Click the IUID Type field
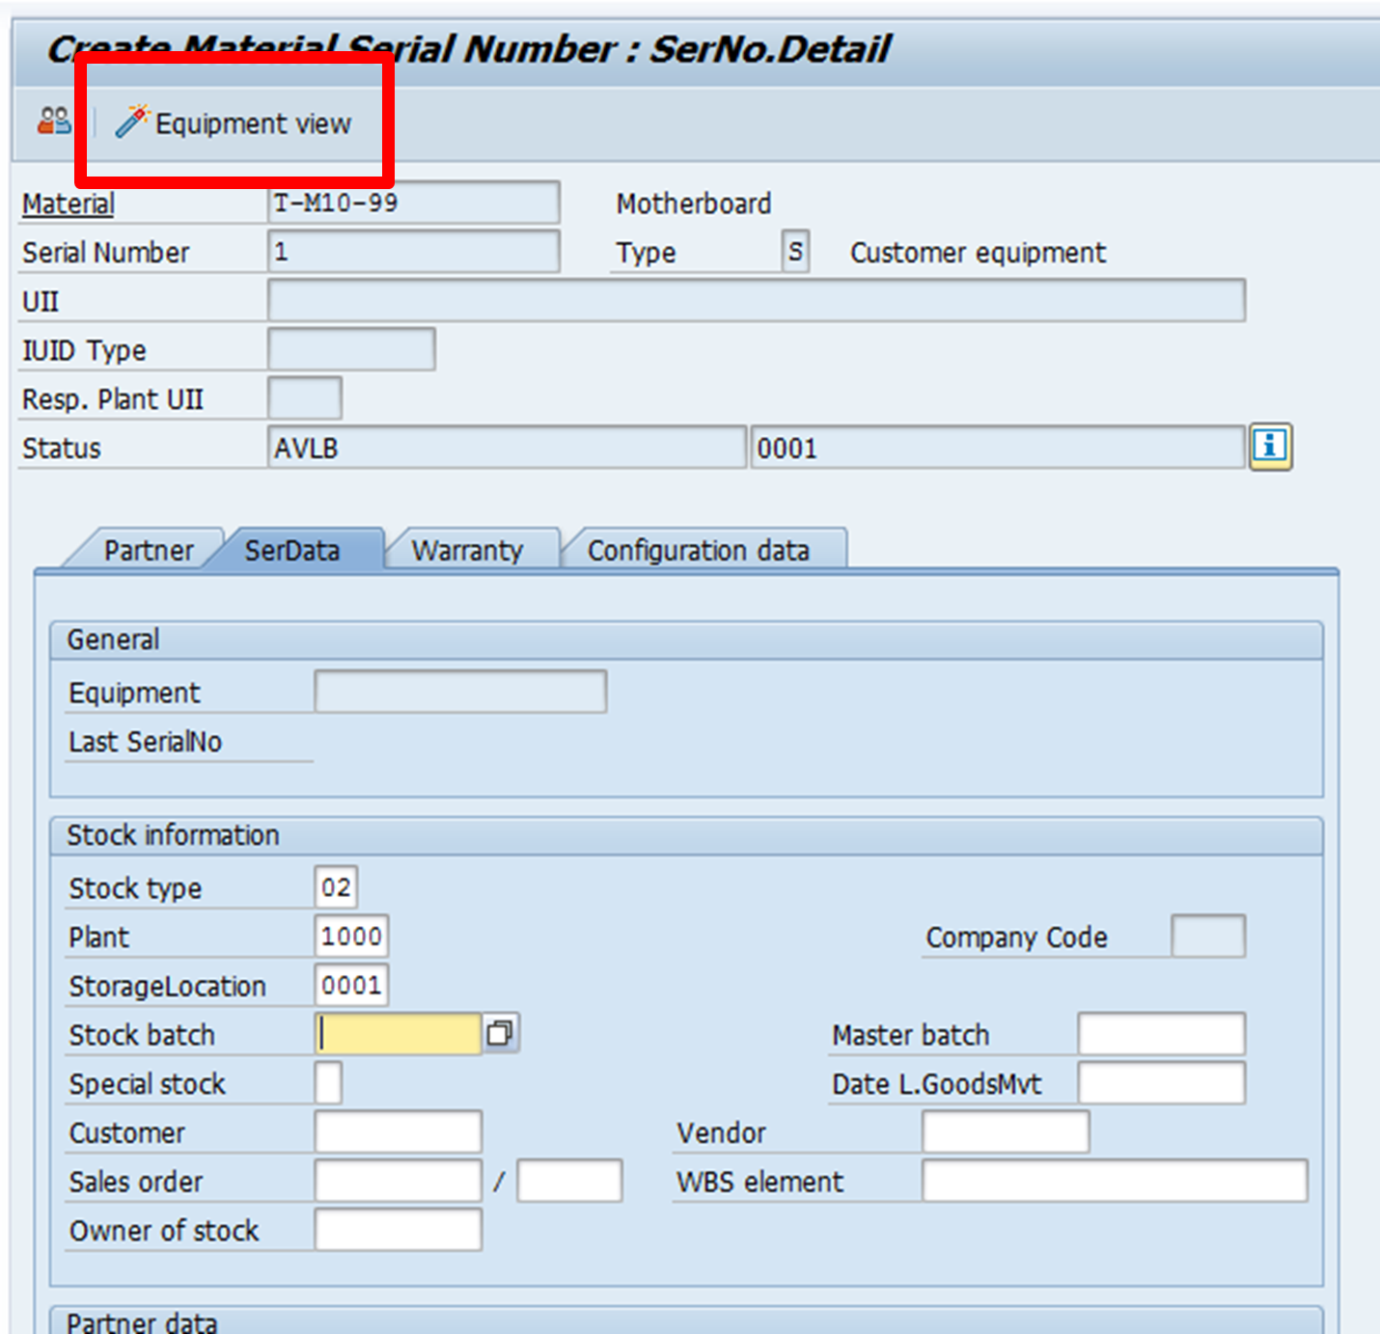Image resolution: width=1380 pixels, height=1334 pixels. click(351, 349)
